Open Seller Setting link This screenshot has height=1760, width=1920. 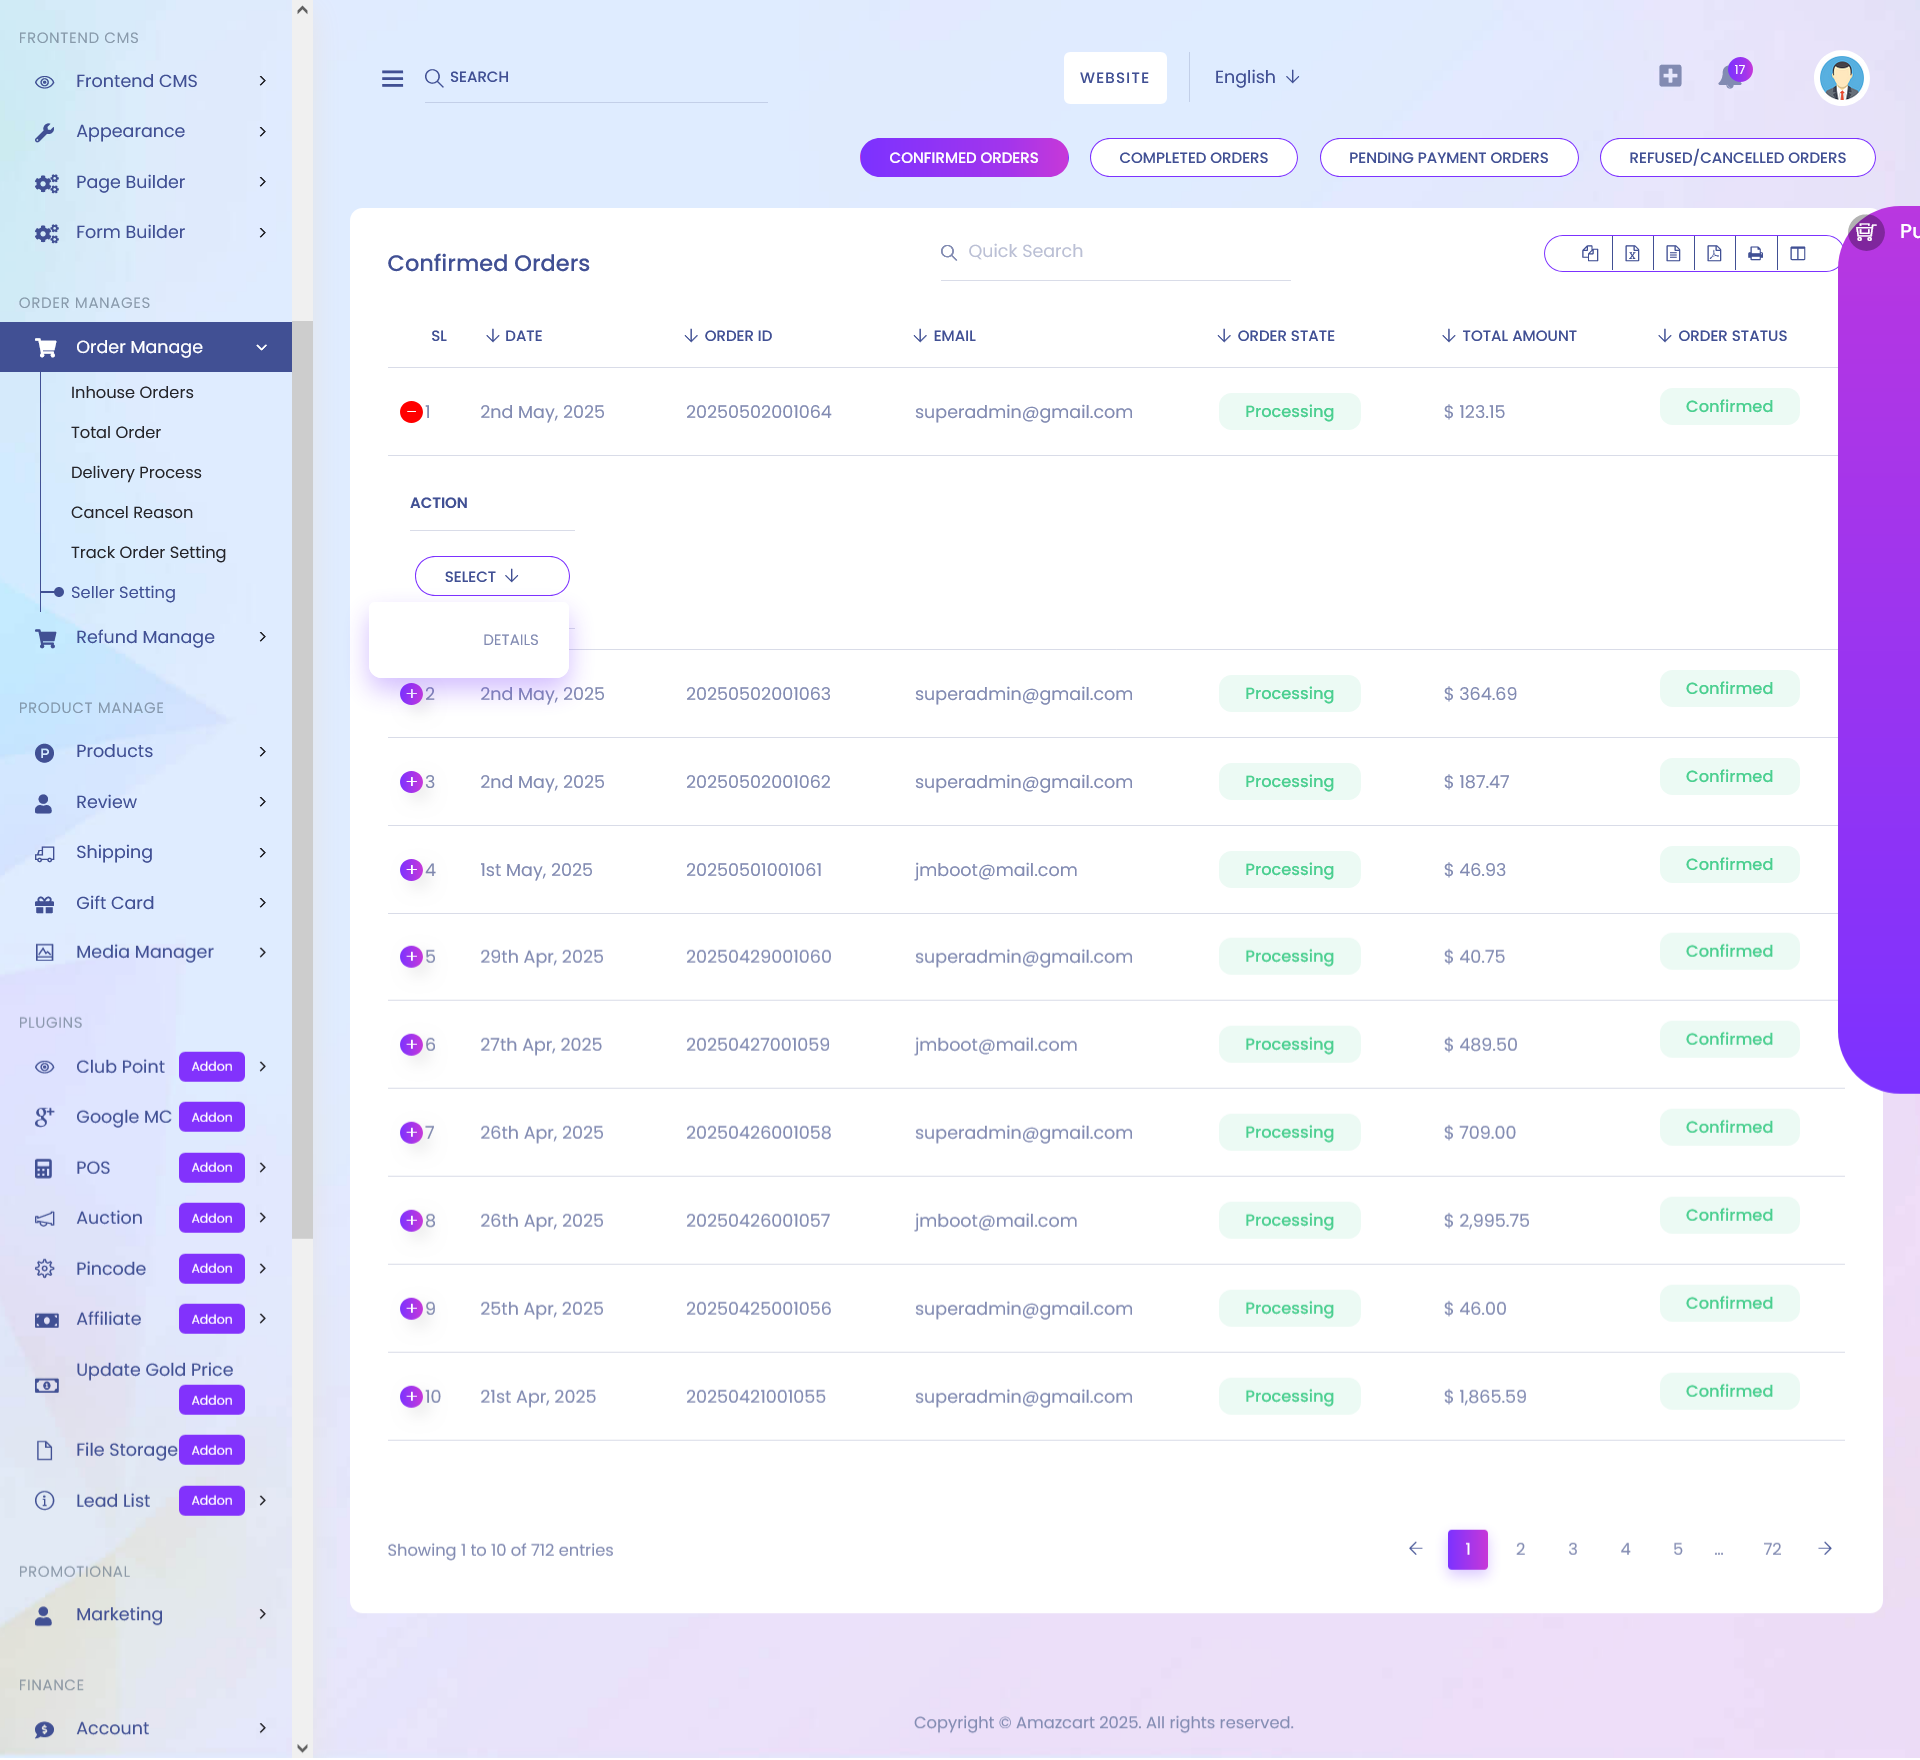click(x=123, y=592)
